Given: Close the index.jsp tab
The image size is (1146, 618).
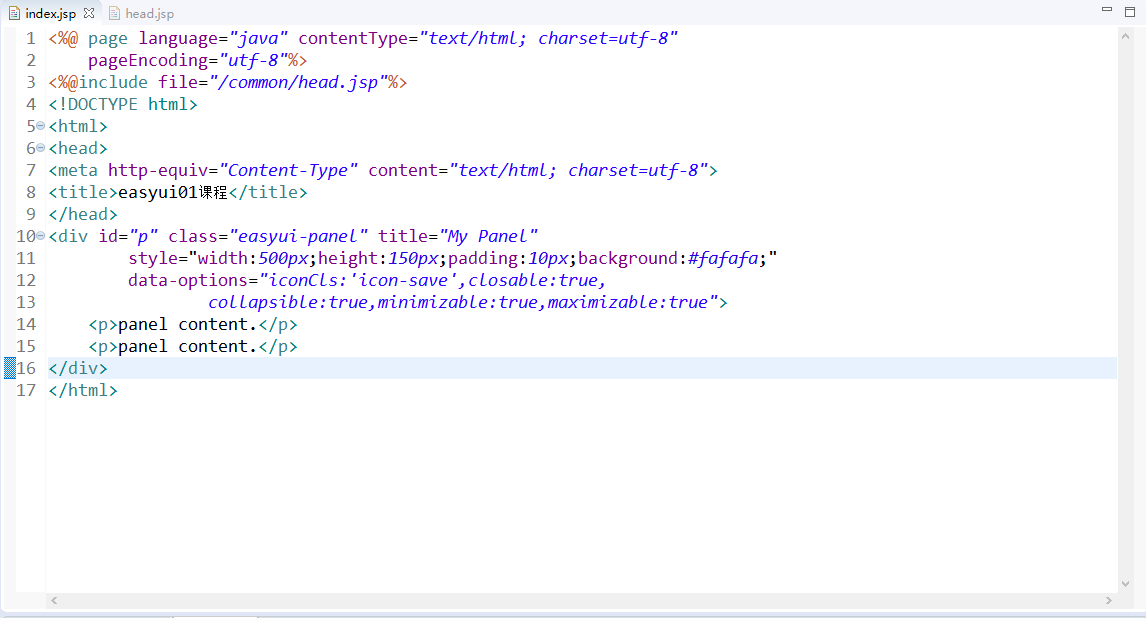Looking at the screenshot, I should coord(89,13).
